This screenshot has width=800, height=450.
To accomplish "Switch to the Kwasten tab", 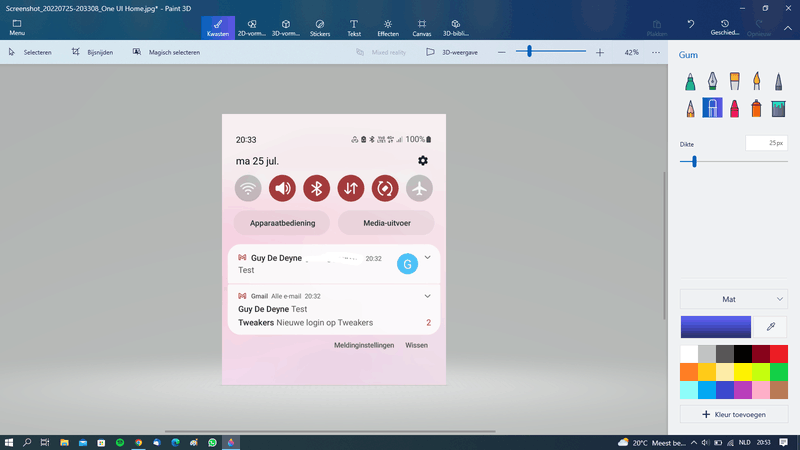I will tap(218, 28).
